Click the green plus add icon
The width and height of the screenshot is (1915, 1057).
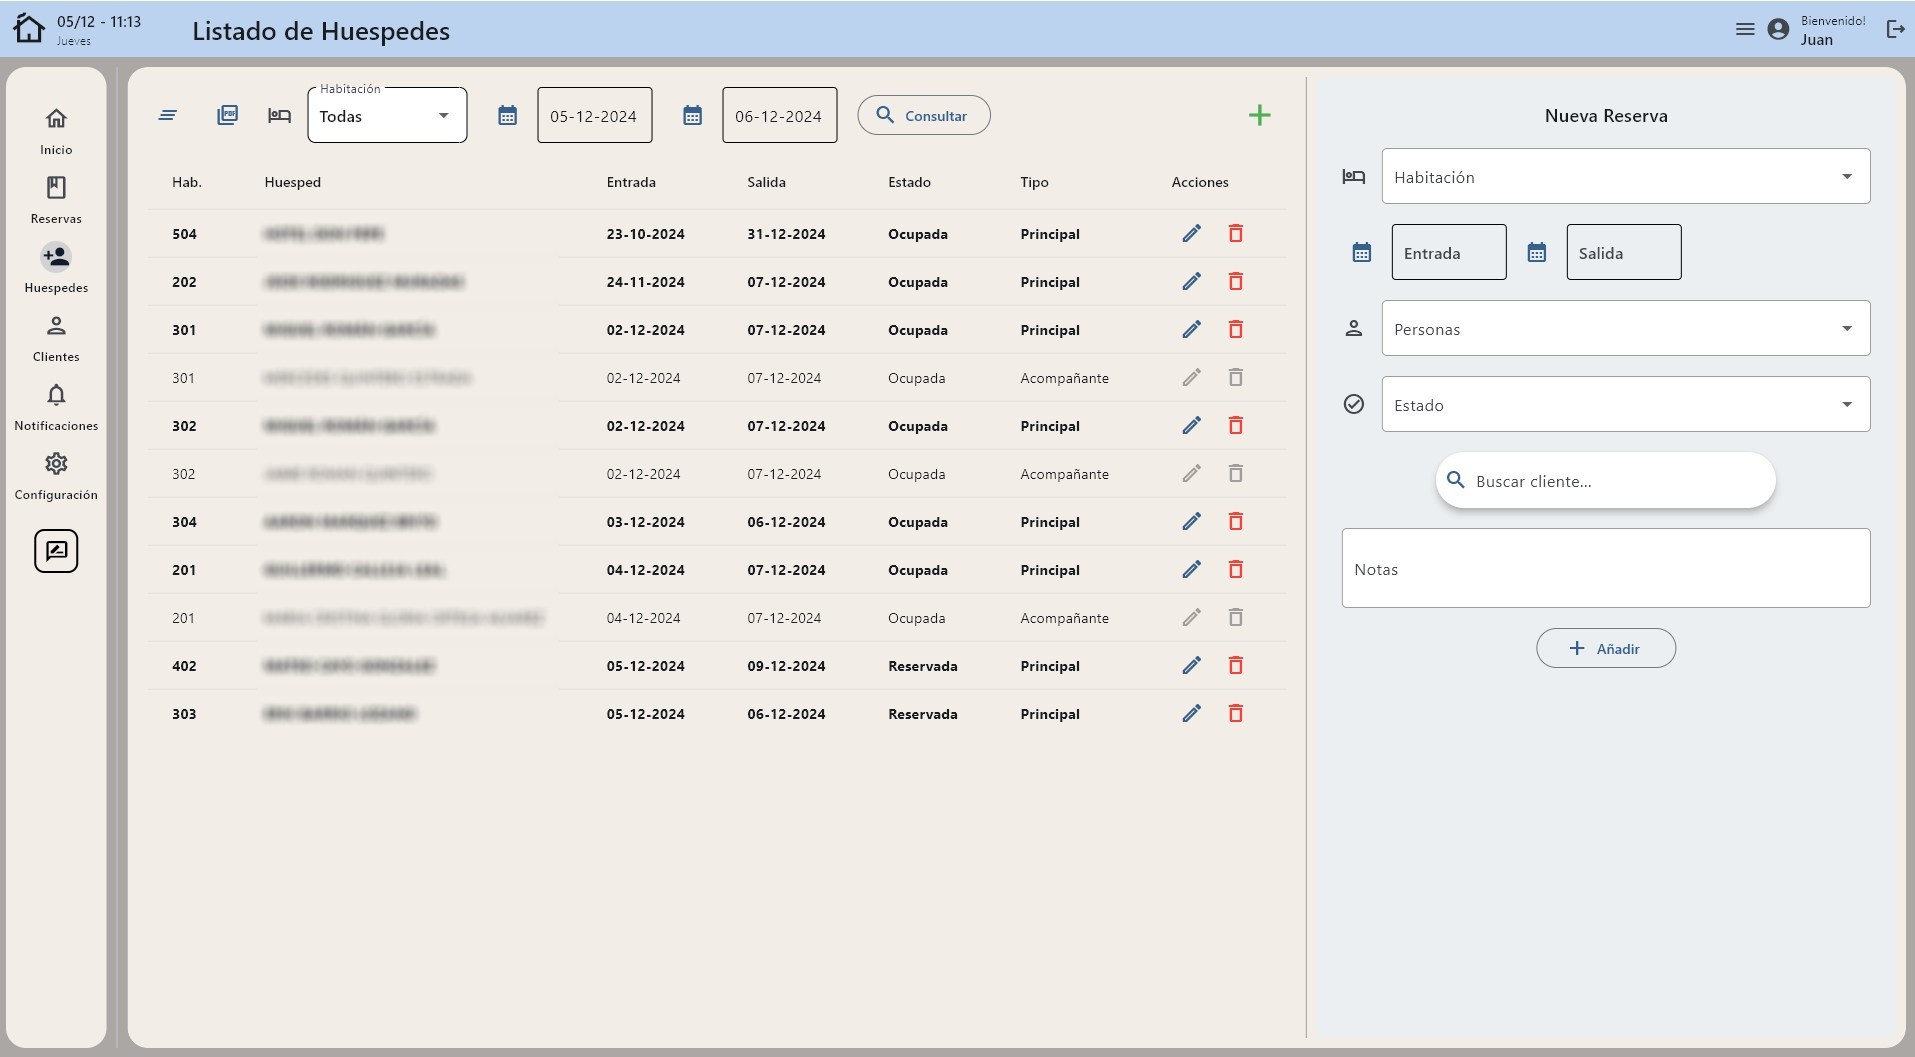(1260, 115)
